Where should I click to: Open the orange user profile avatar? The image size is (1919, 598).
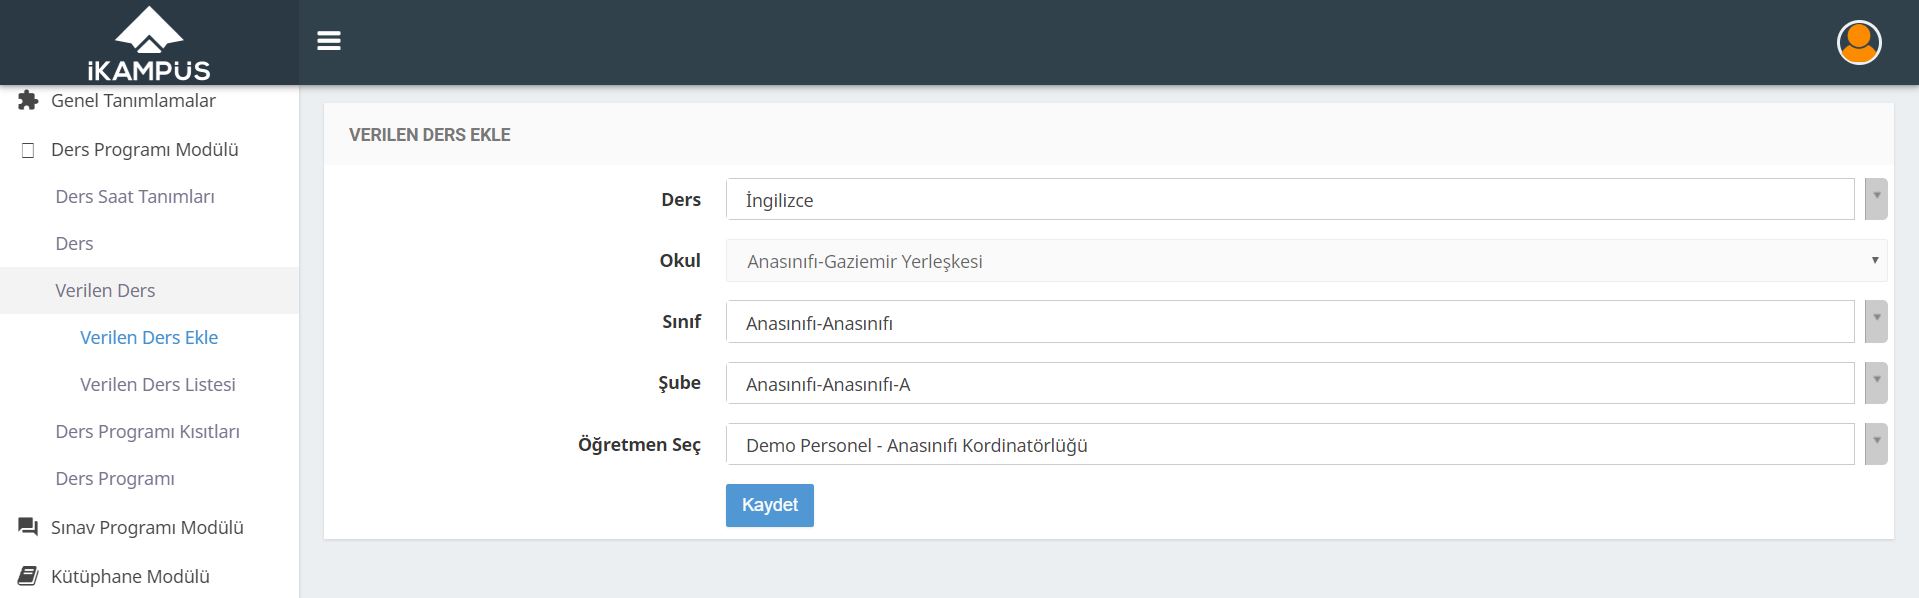coord(1859,43)
